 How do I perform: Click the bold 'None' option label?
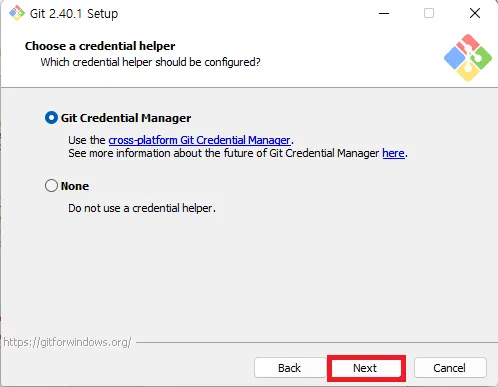click(75, 186)
